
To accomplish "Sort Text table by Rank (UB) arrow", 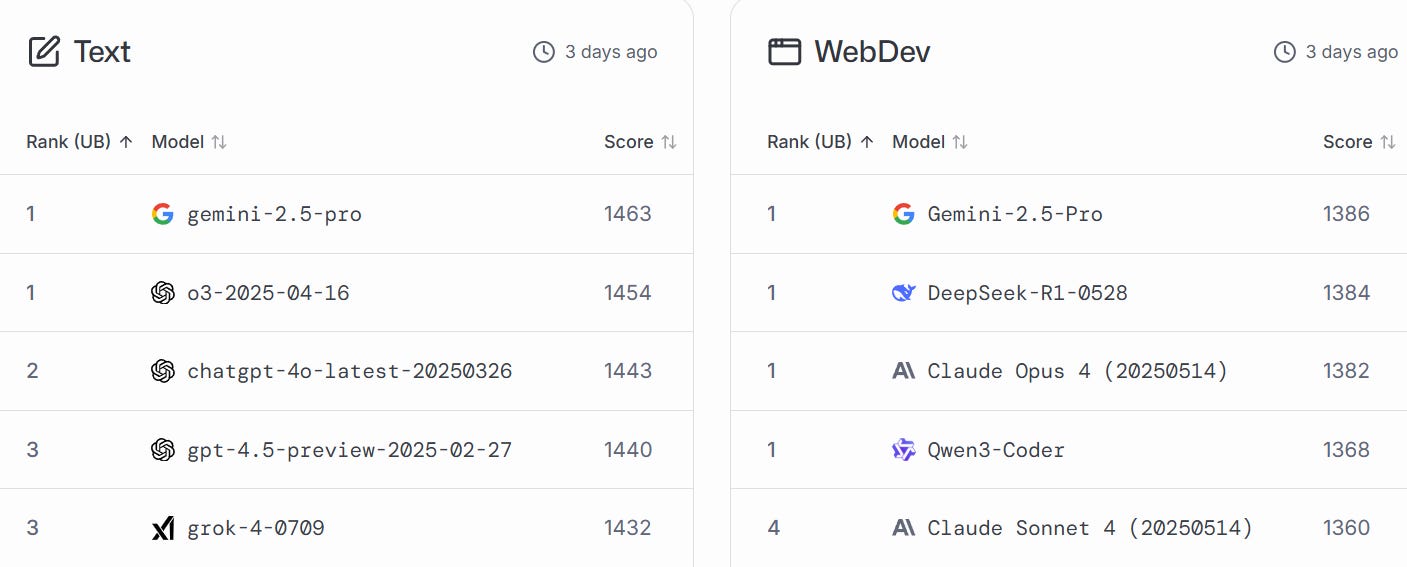I will (x=126, y=142).
